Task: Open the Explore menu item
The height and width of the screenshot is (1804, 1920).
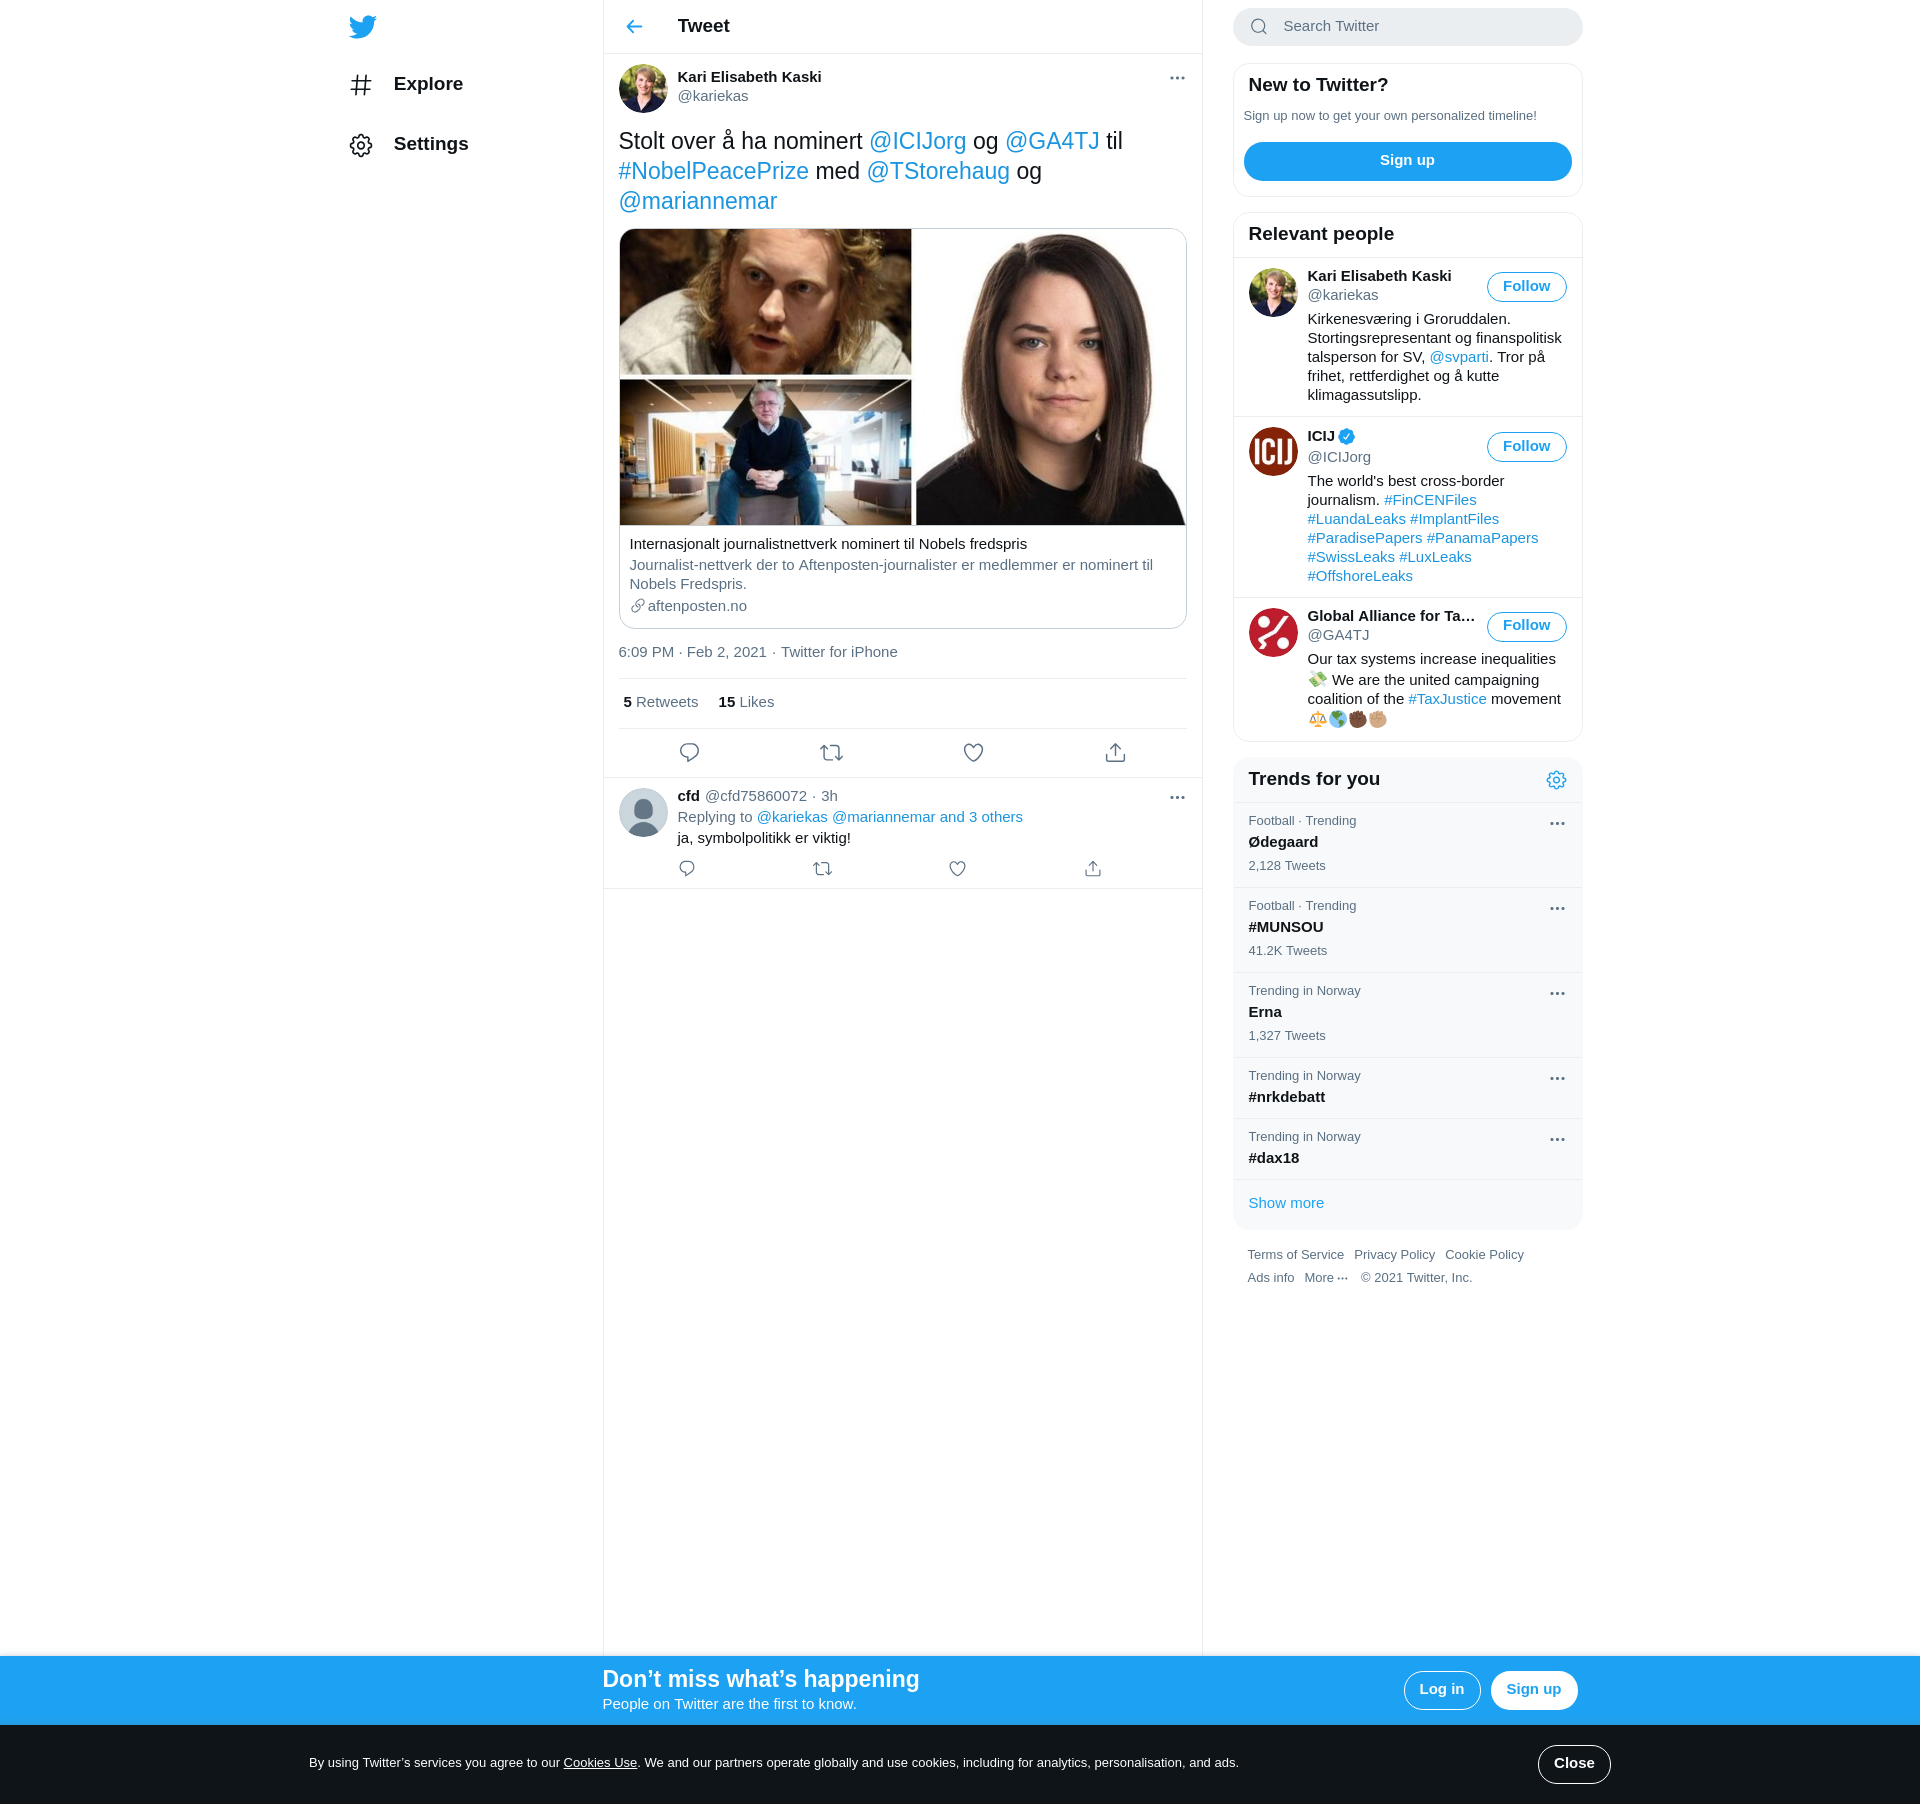Action: tap(427, 85)
